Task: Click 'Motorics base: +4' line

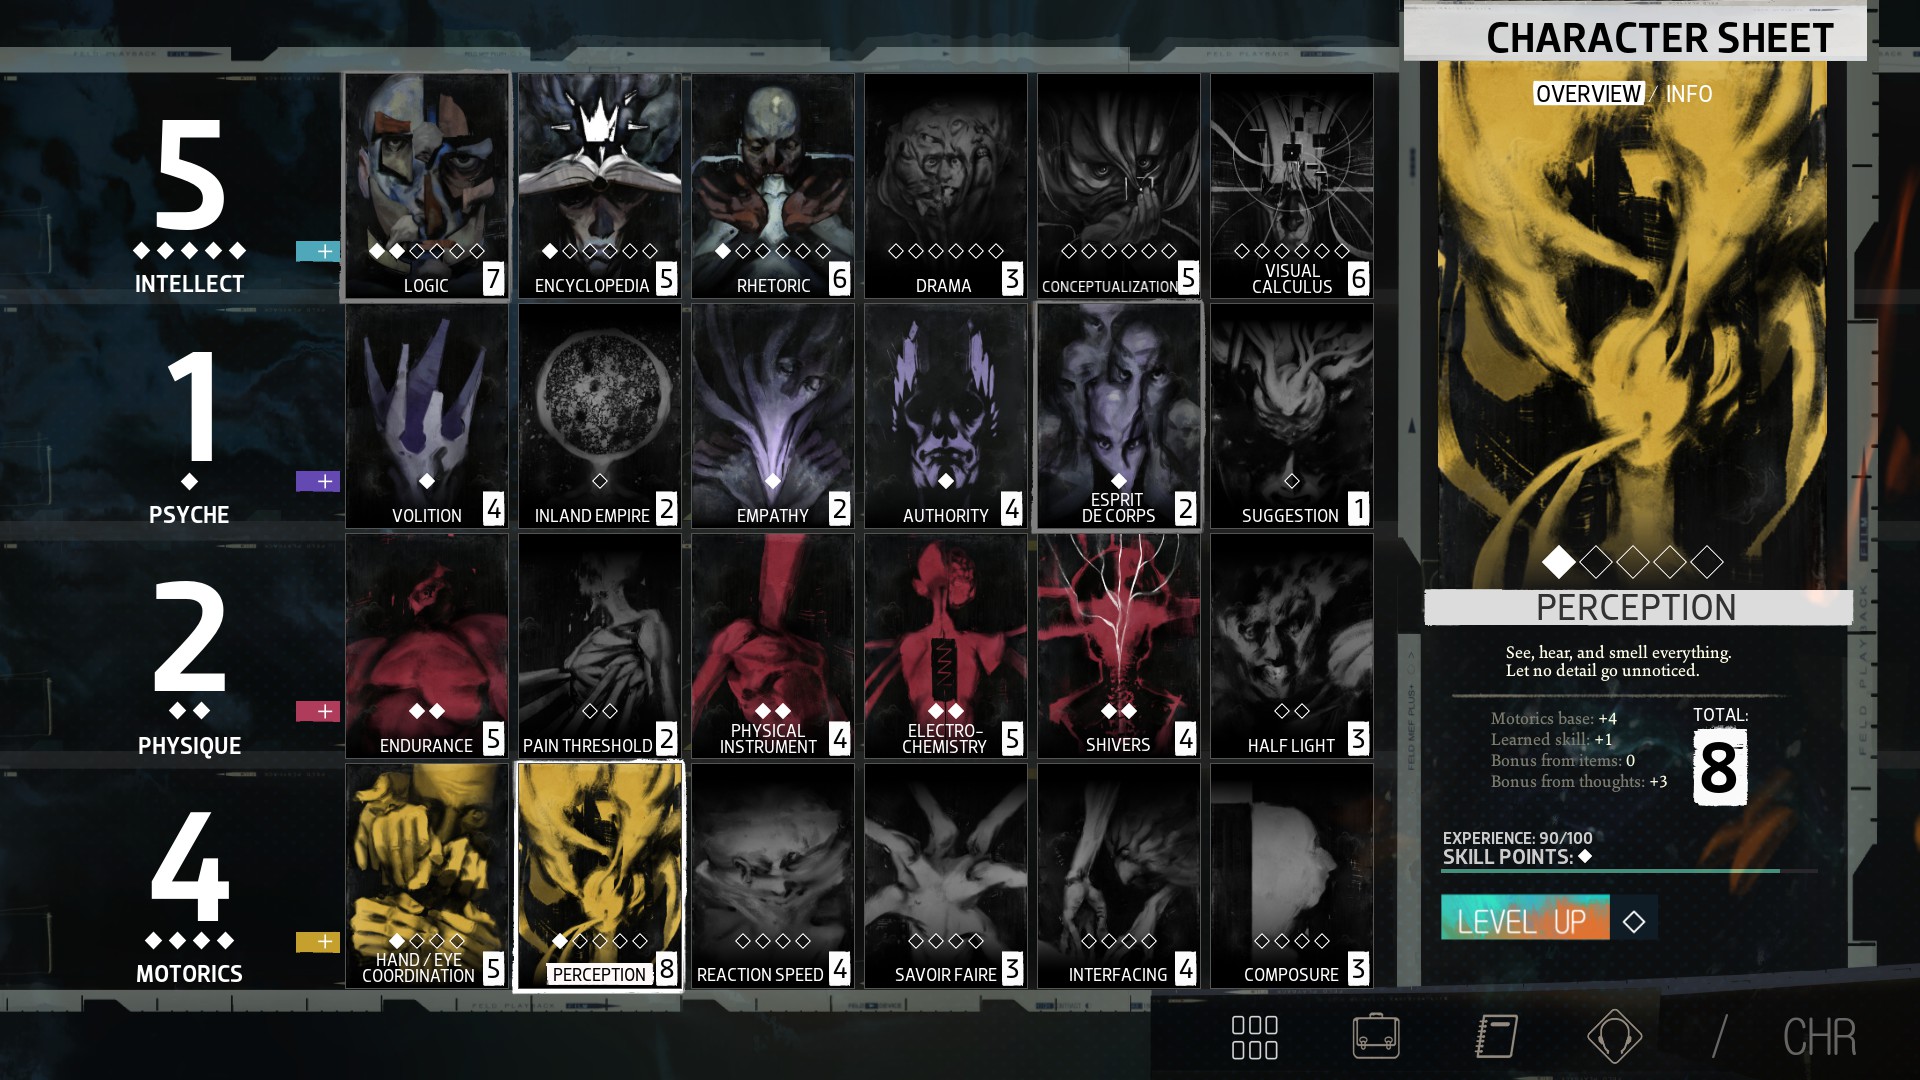Action: point(1553,719)
